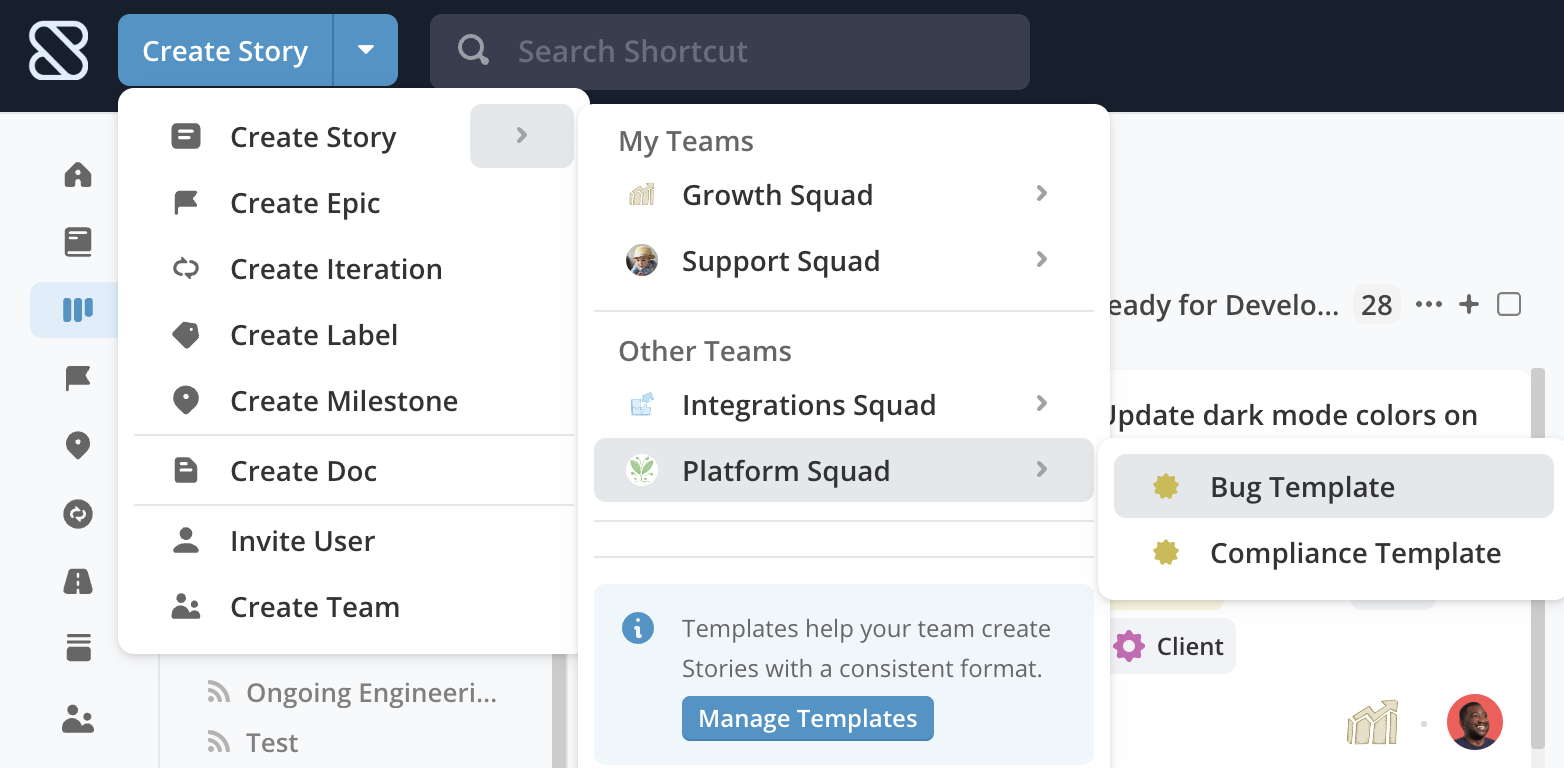
Task: Click the story column vertical scrollbar
Action: [1539, 560]
